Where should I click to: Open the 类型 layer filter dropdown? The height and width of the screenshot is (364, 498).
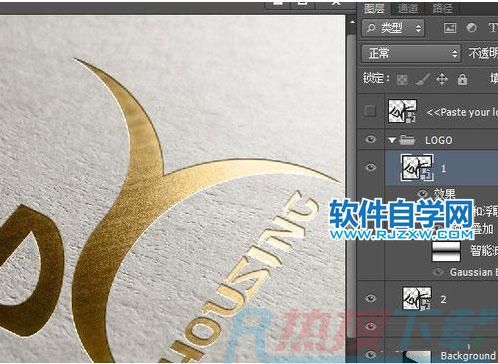tap(393, 28)
